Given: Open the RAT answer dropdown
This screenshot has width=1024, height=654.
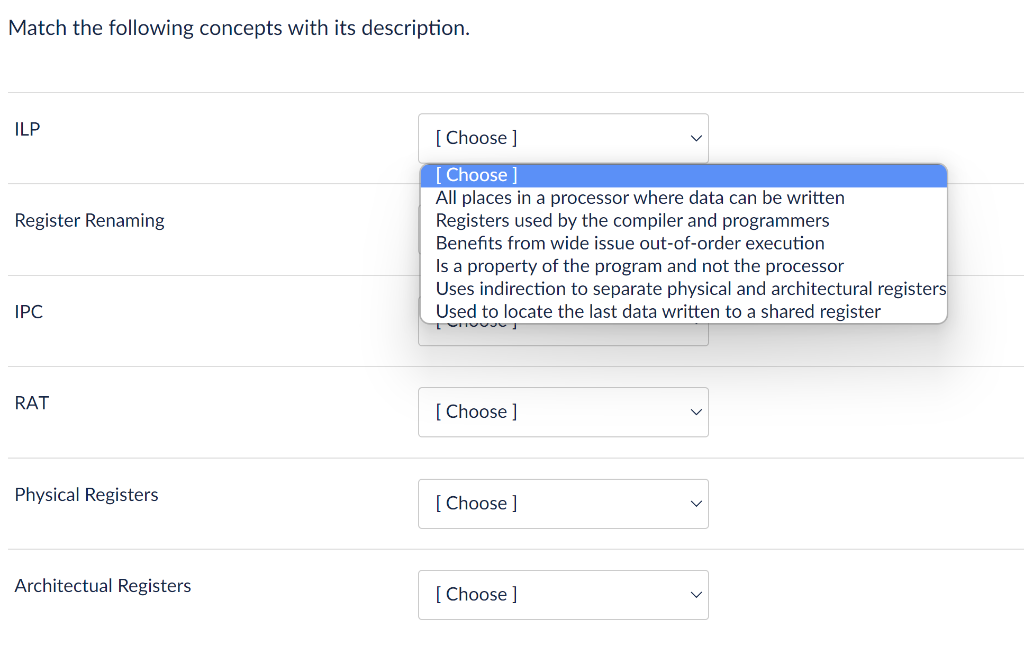Looking at the screenshot, I should 563,412.
